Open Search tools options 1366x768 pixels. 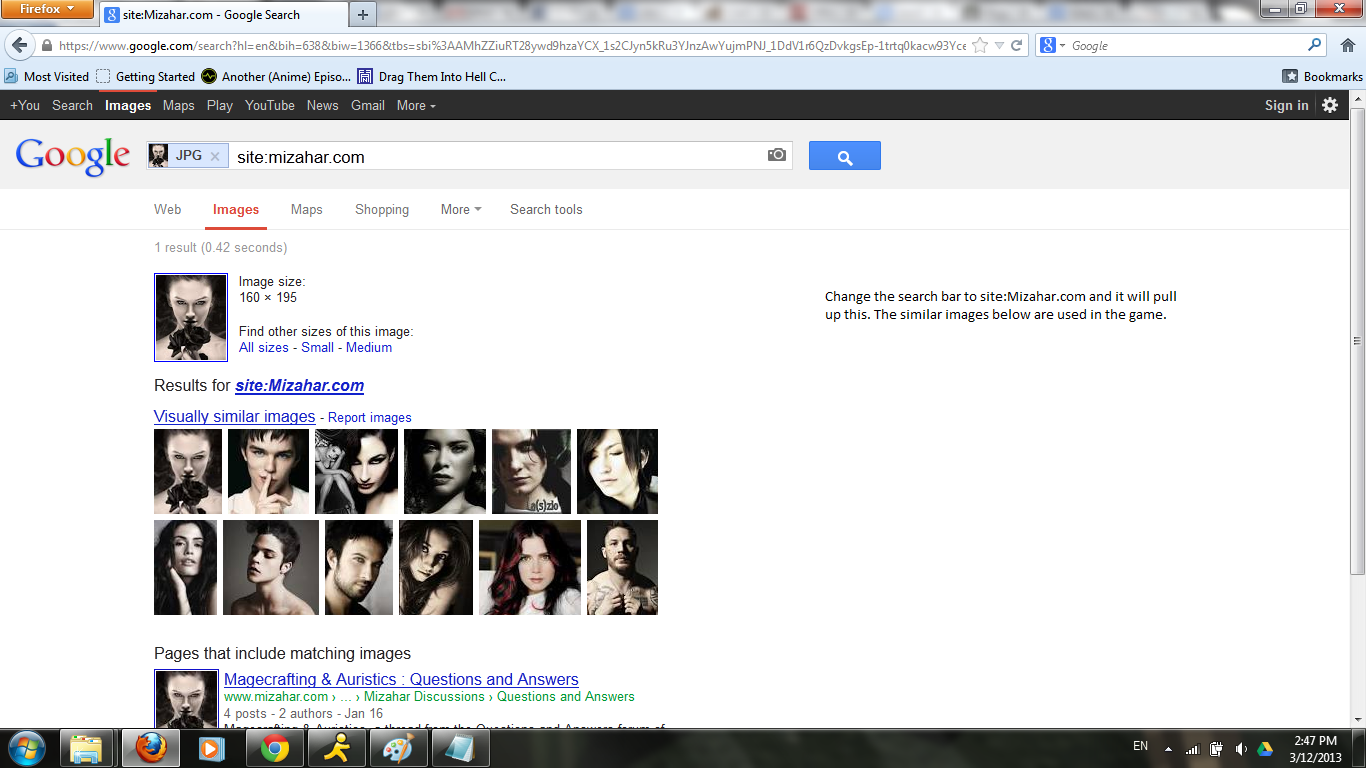pos(546,209)
